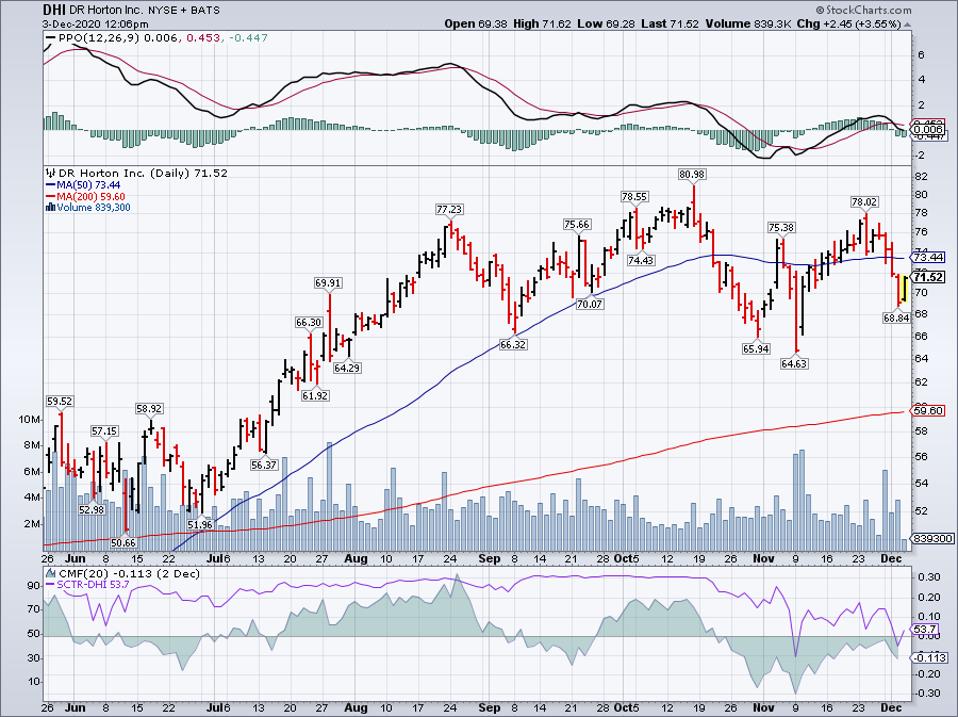Click the volume bars icon in the legend
The height and width of the screenshot is (717, 958).
[51, 208]
